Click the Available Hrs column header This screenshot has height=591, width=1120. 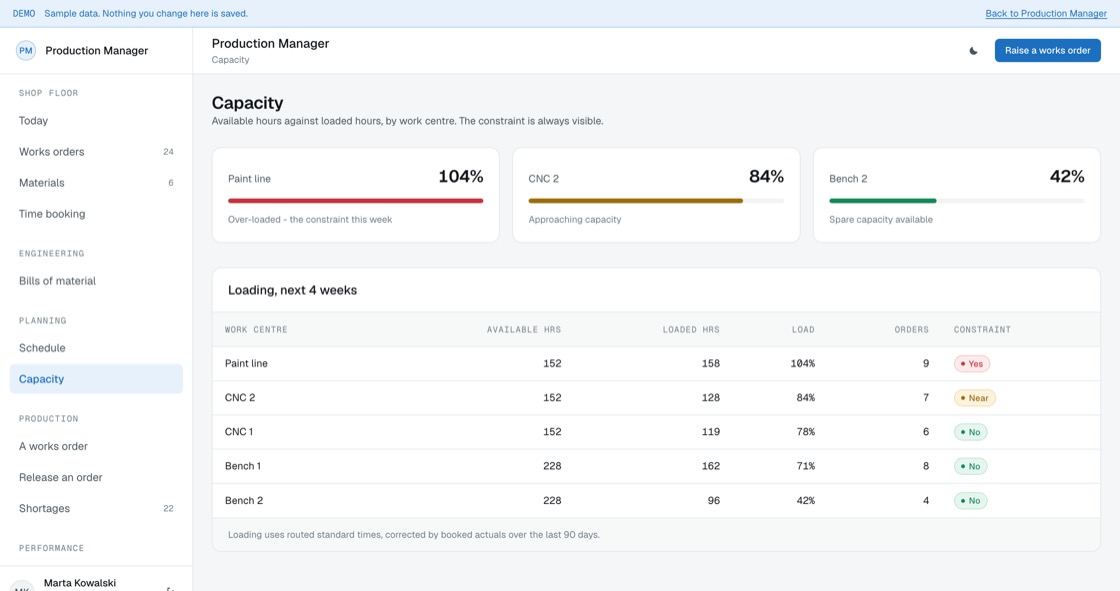click(524, 329)
